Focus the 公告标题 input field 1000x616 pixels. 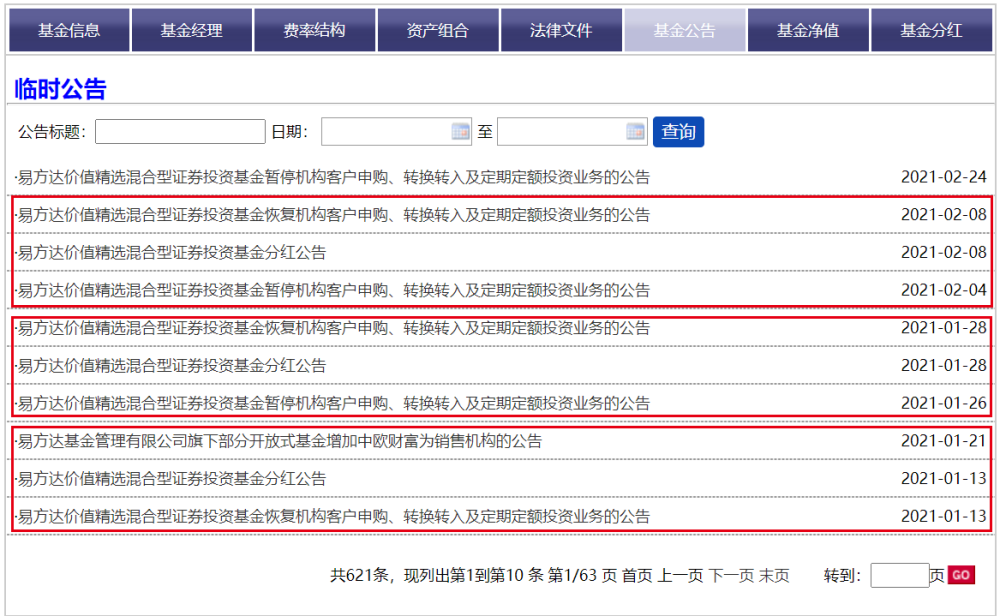(x=180, y=131)
